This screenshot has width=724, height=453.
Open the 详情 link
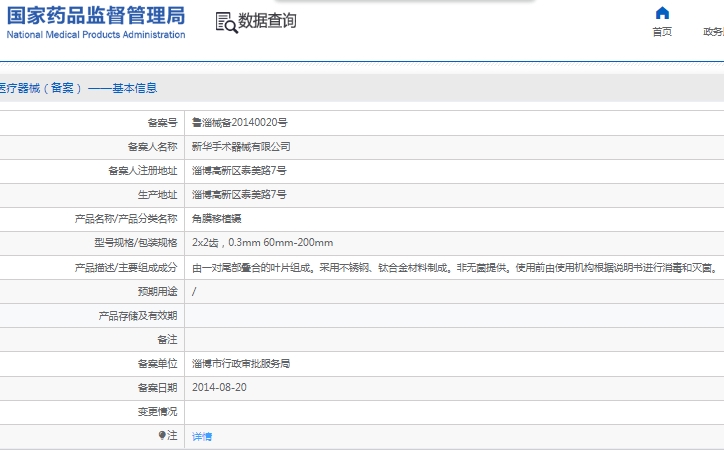click(202, 436)
